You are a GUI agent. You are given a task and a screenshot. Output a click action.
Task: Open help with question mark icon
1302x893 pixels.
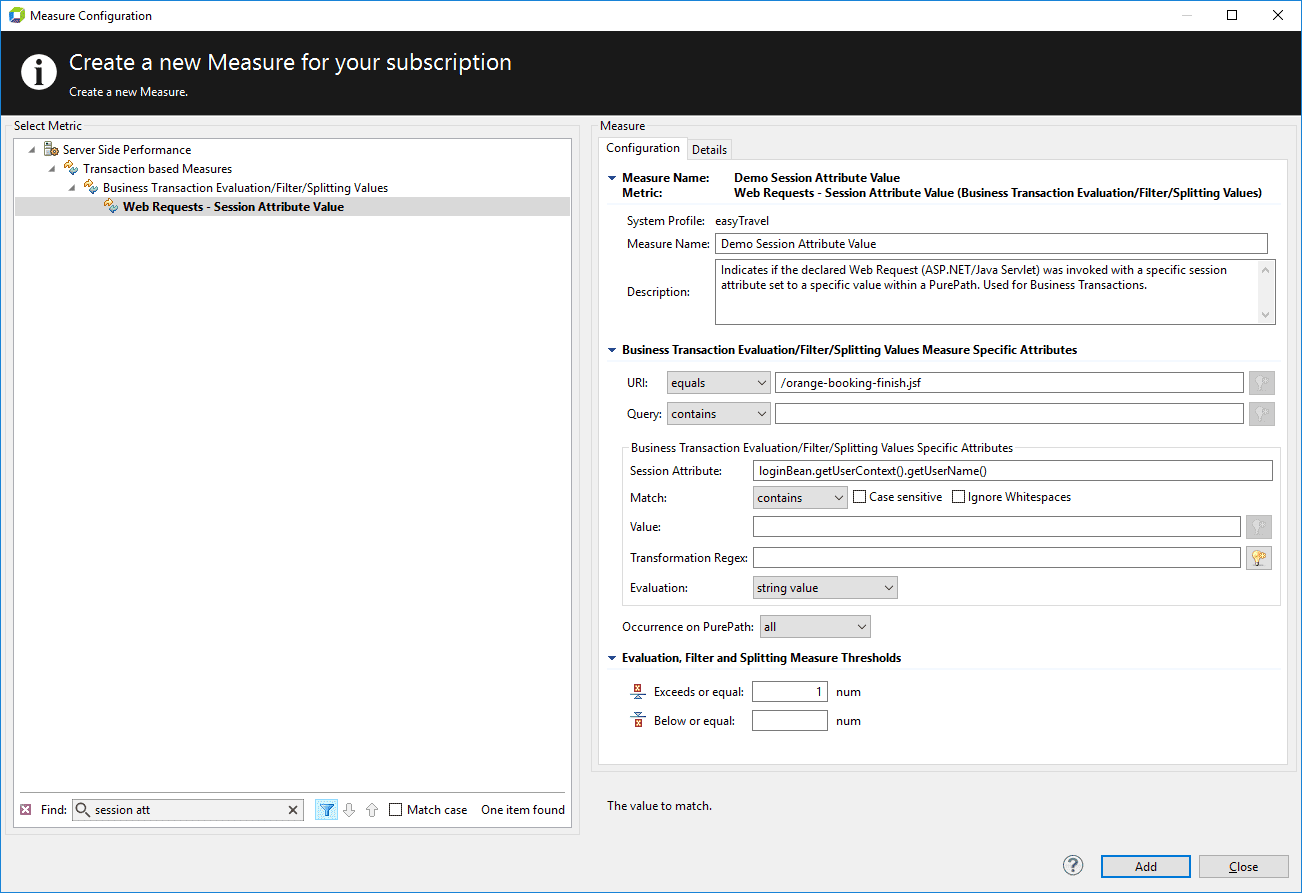1073,866
